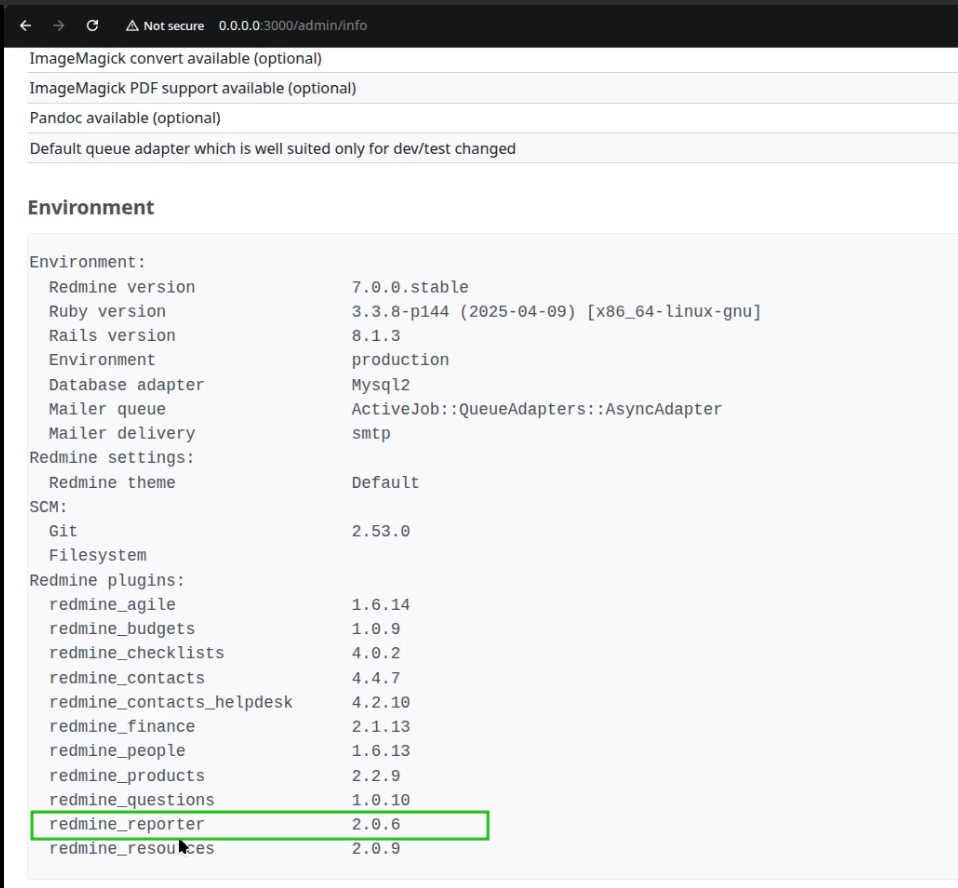958x888 pixels.
Task: Select the Git version '2.53.0'
Action: pyautogui.click(x=381, y=532)
